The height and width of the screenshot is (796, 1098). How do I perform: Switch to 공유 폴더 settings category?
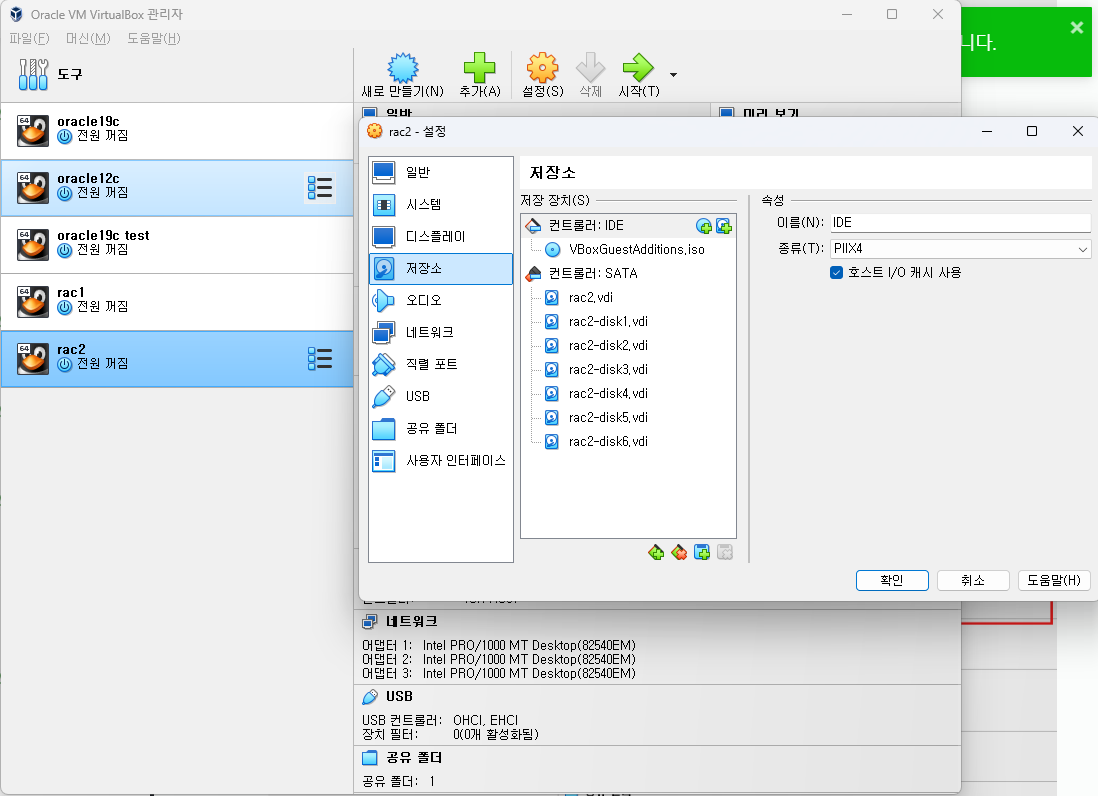click(440, 428)
